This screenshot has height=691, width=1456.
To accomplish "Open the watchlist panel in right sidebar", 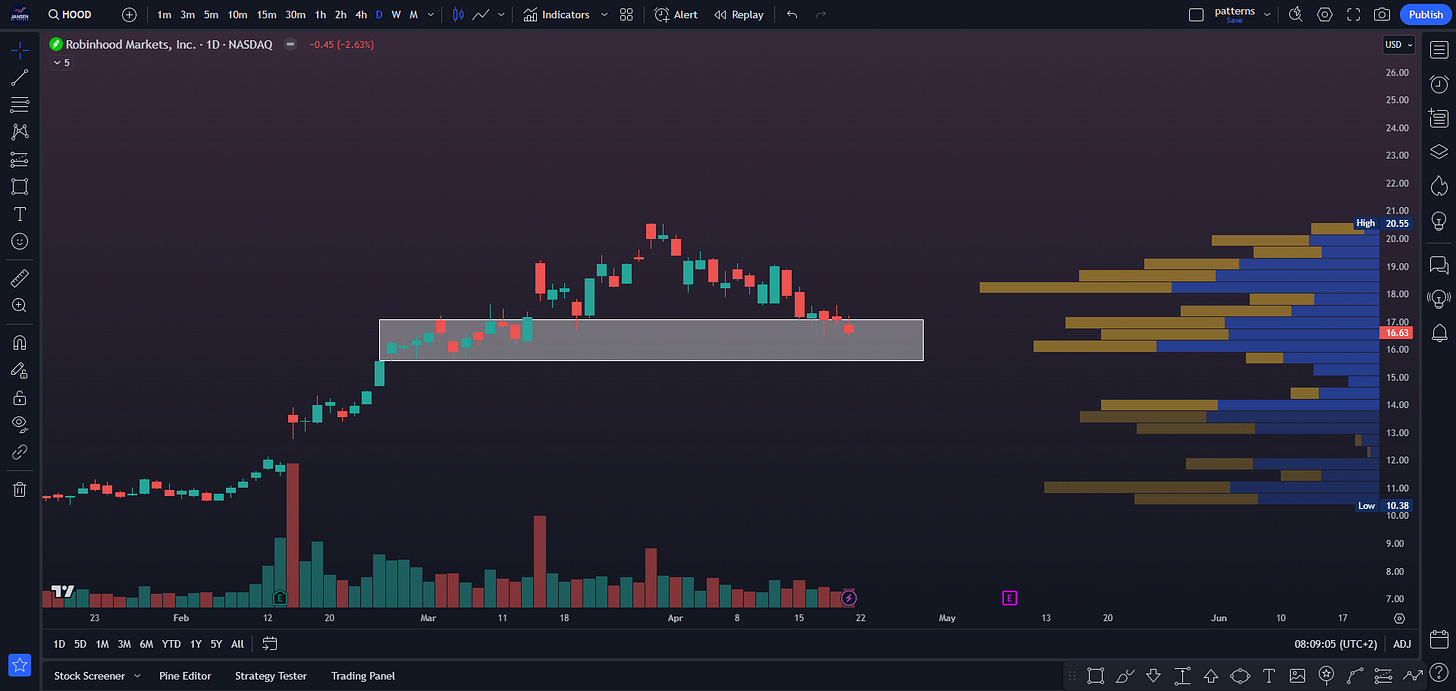I will tap(1439, 50).
